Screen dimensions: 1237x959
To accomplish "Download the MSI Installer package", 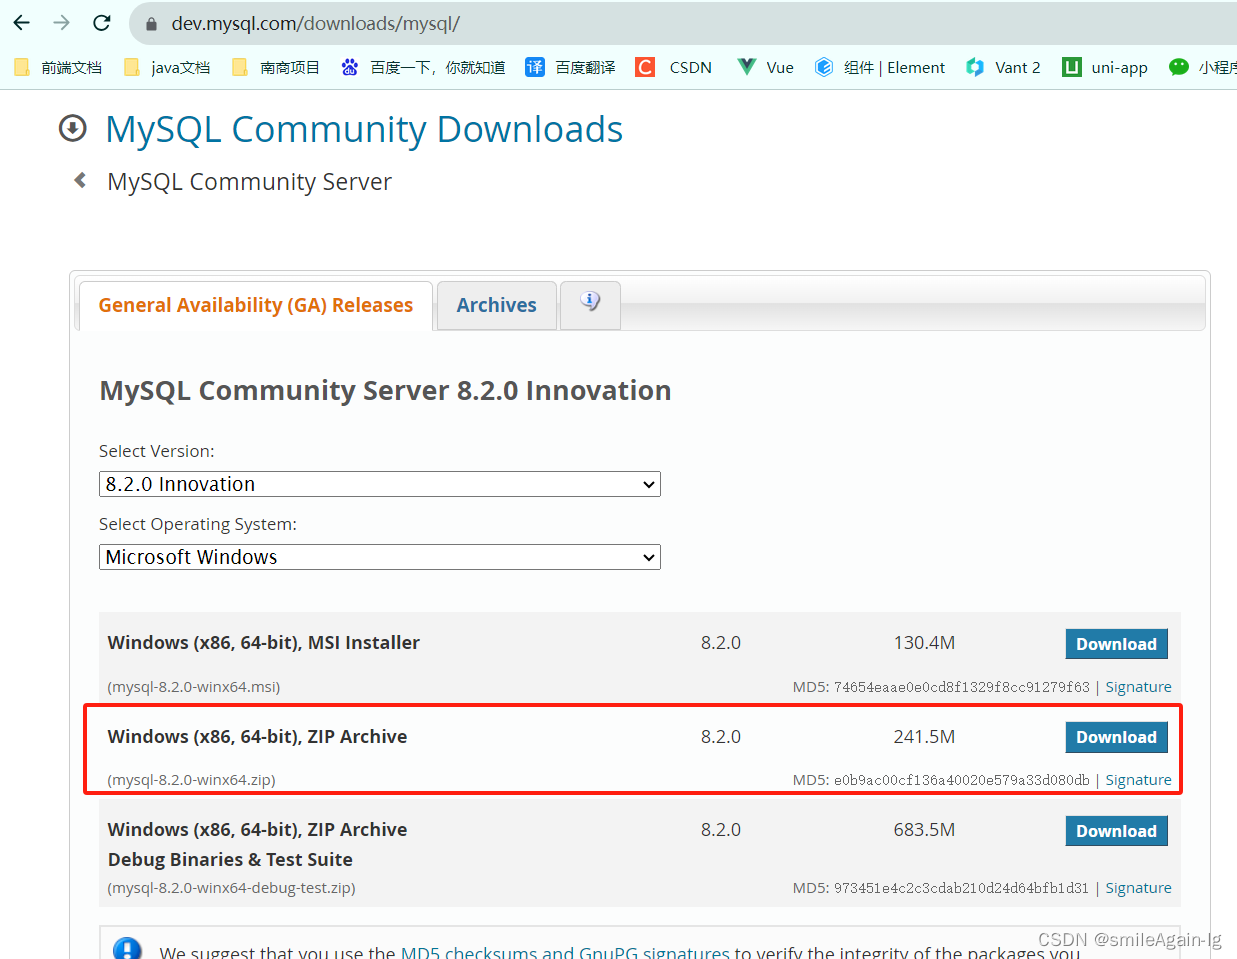I will (1116, 644).
